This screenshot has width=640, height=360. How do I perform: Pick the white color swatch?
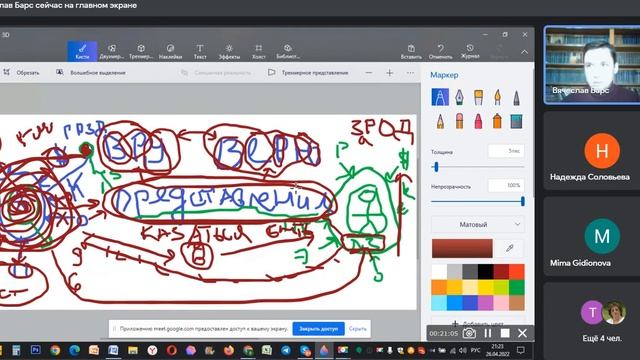[439, 271]
